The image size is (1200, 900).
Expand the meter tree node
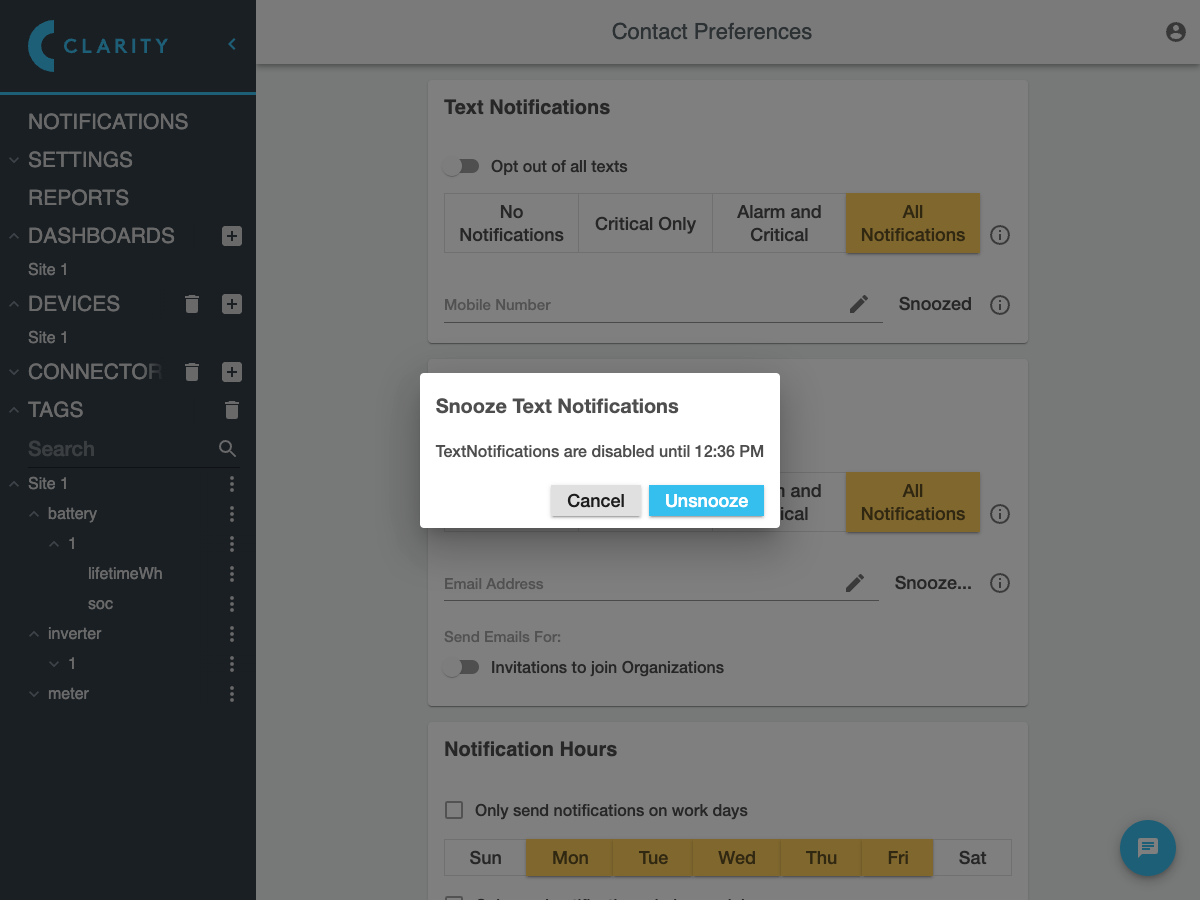[35, 694]
